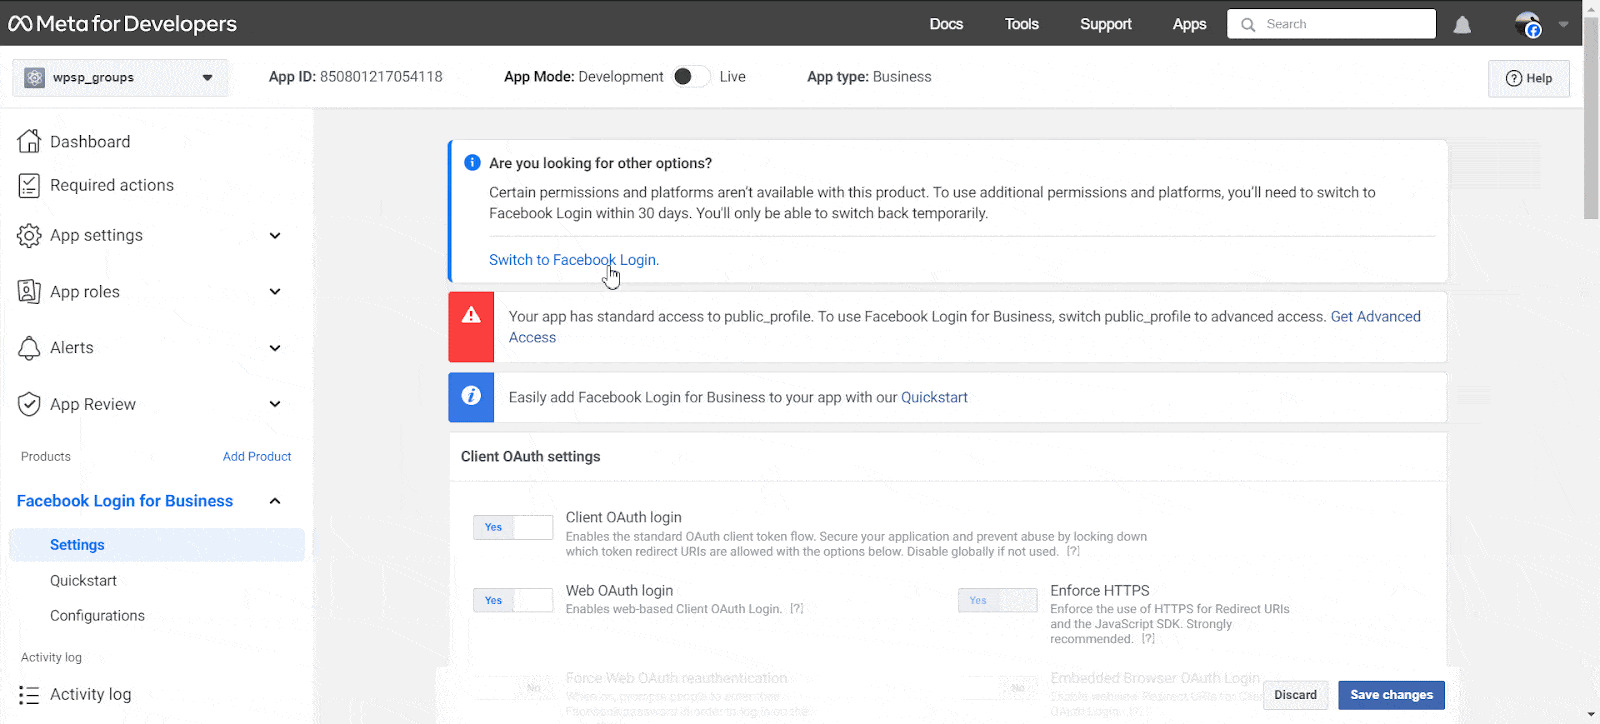Open Dashboard in the sidebar

click(90, 142)
